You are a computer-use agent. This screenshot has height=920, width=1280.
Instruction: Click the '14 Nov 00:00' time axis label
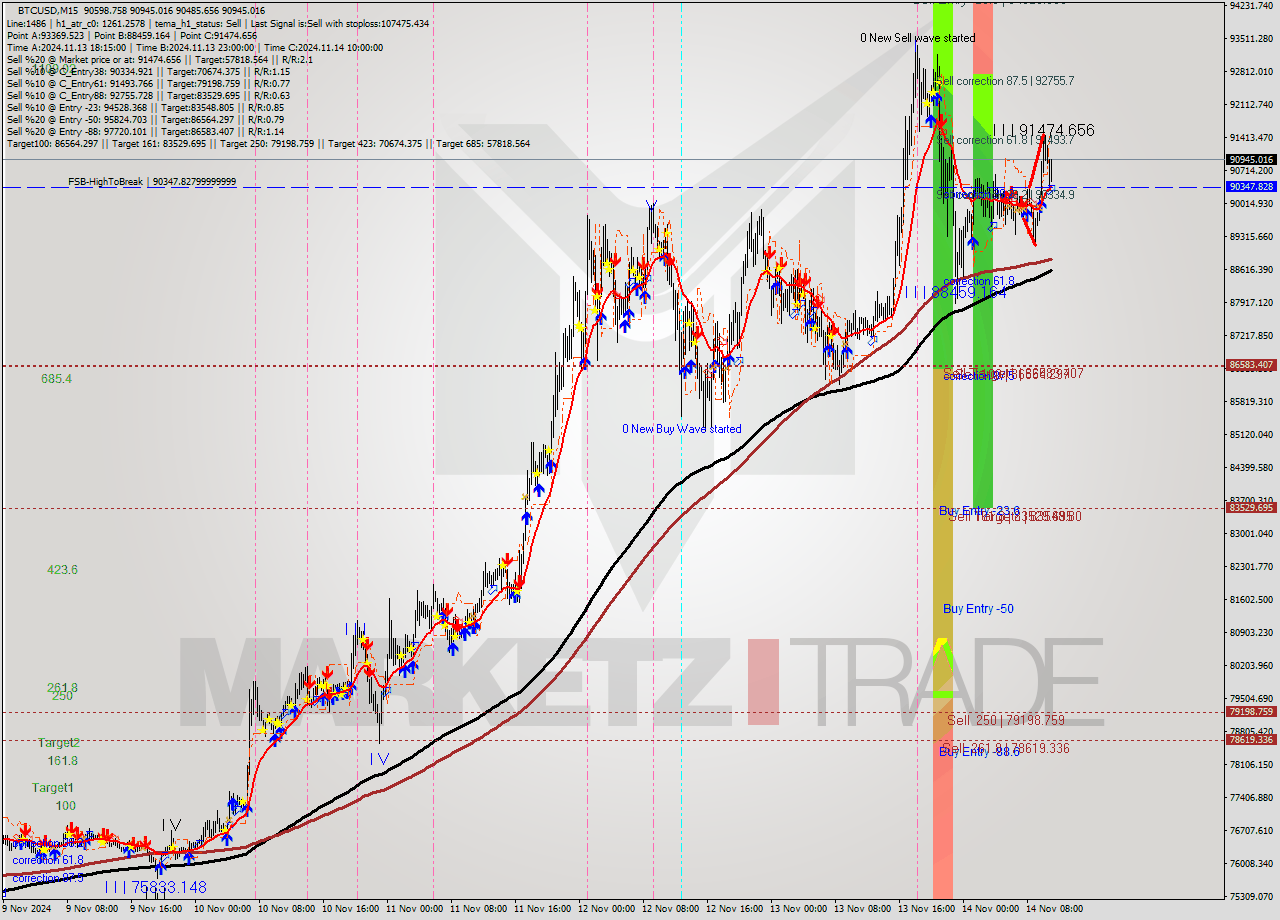tap(992, 909)
